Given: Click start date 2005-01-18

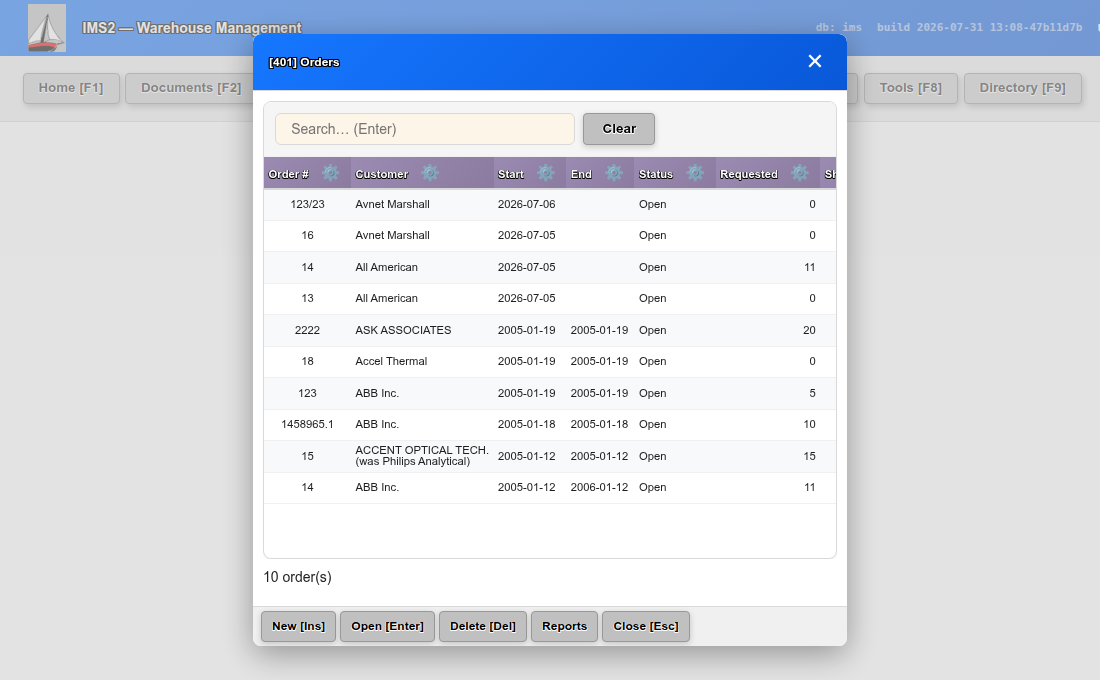Looking at the screenshot, I should 526,425.
